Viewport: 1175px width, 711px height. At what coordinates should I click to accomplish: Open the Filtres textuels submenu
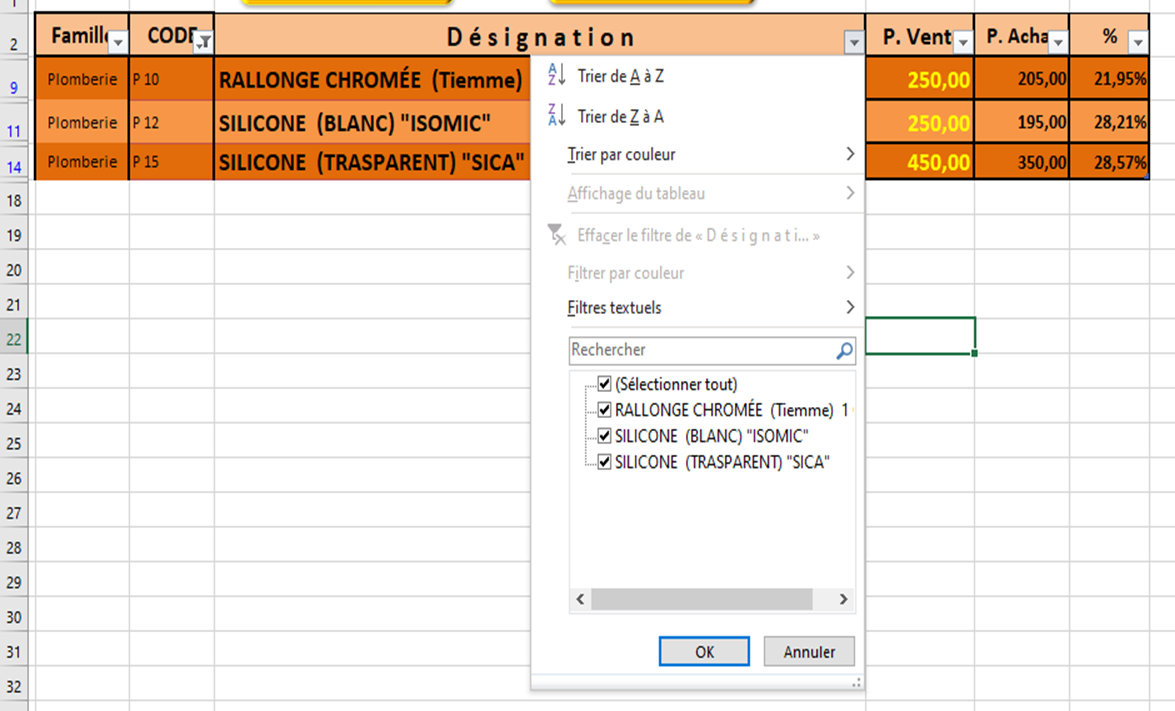tap(708, 308)
